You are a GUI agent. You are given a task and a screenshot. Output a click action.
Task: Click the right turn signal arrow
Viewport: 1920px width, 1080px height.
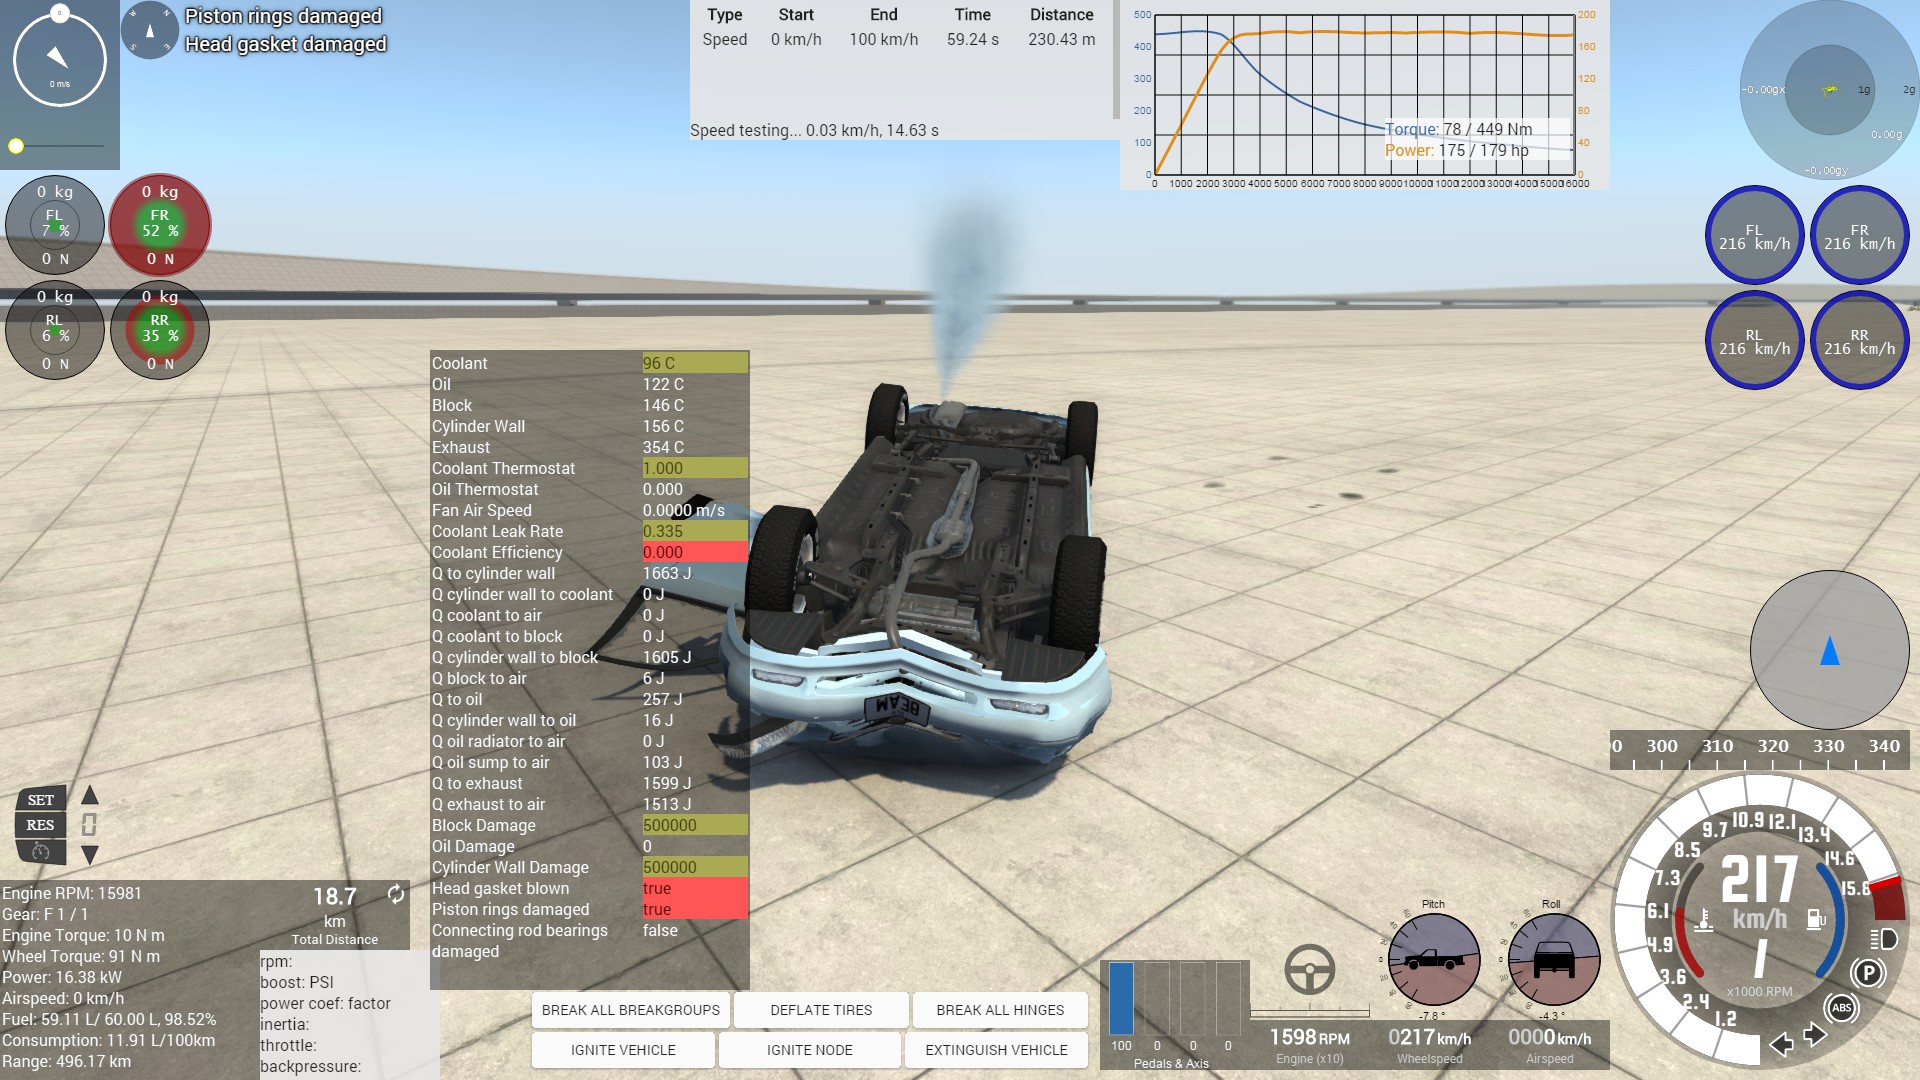[x=1815, y=1035]
